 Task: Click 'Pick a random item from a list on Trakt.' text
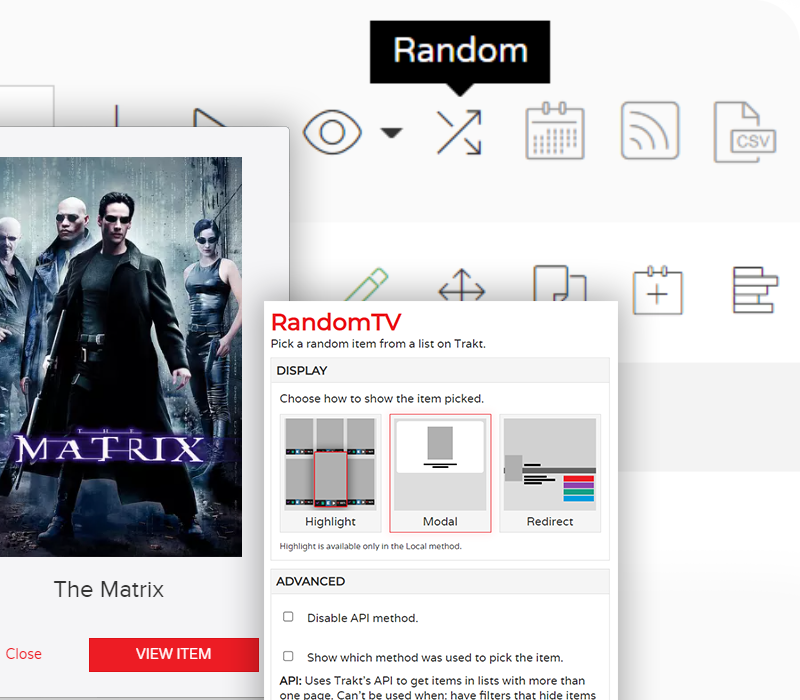(x=378, y=344)
